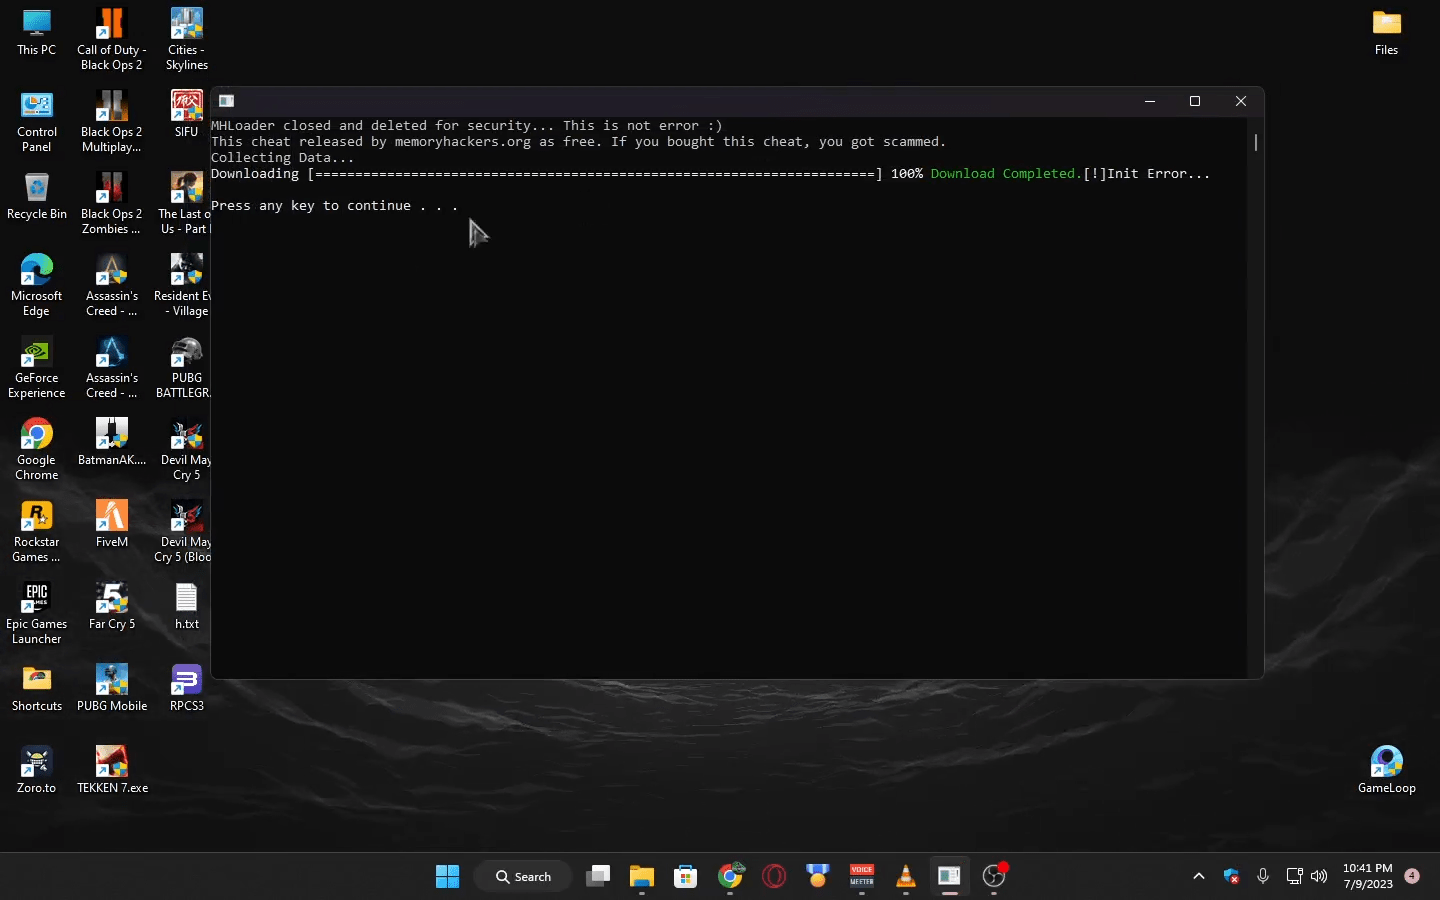Open the notification center badge
The image size is (1440, 900).
coord(1412,876)
